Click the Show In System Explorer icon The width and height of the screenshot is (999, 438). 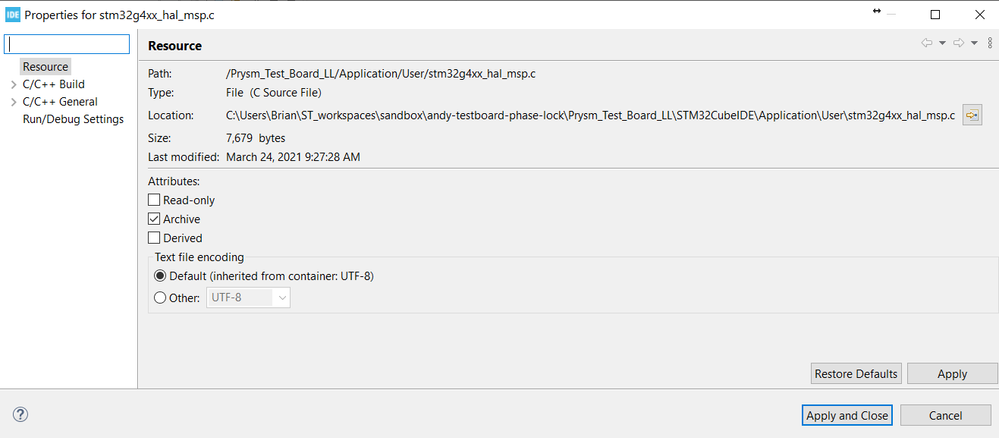click(x=971, y=116)
